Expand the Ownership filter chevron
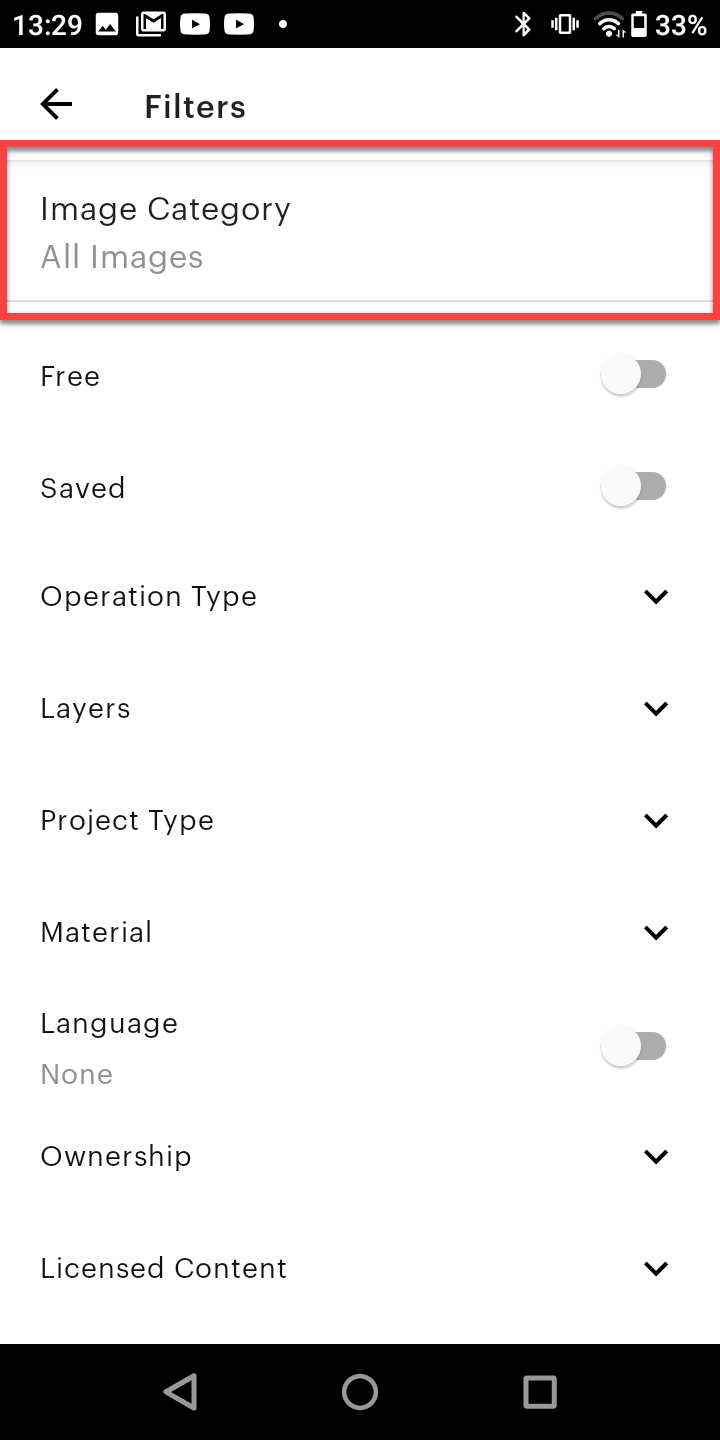 656,1157
